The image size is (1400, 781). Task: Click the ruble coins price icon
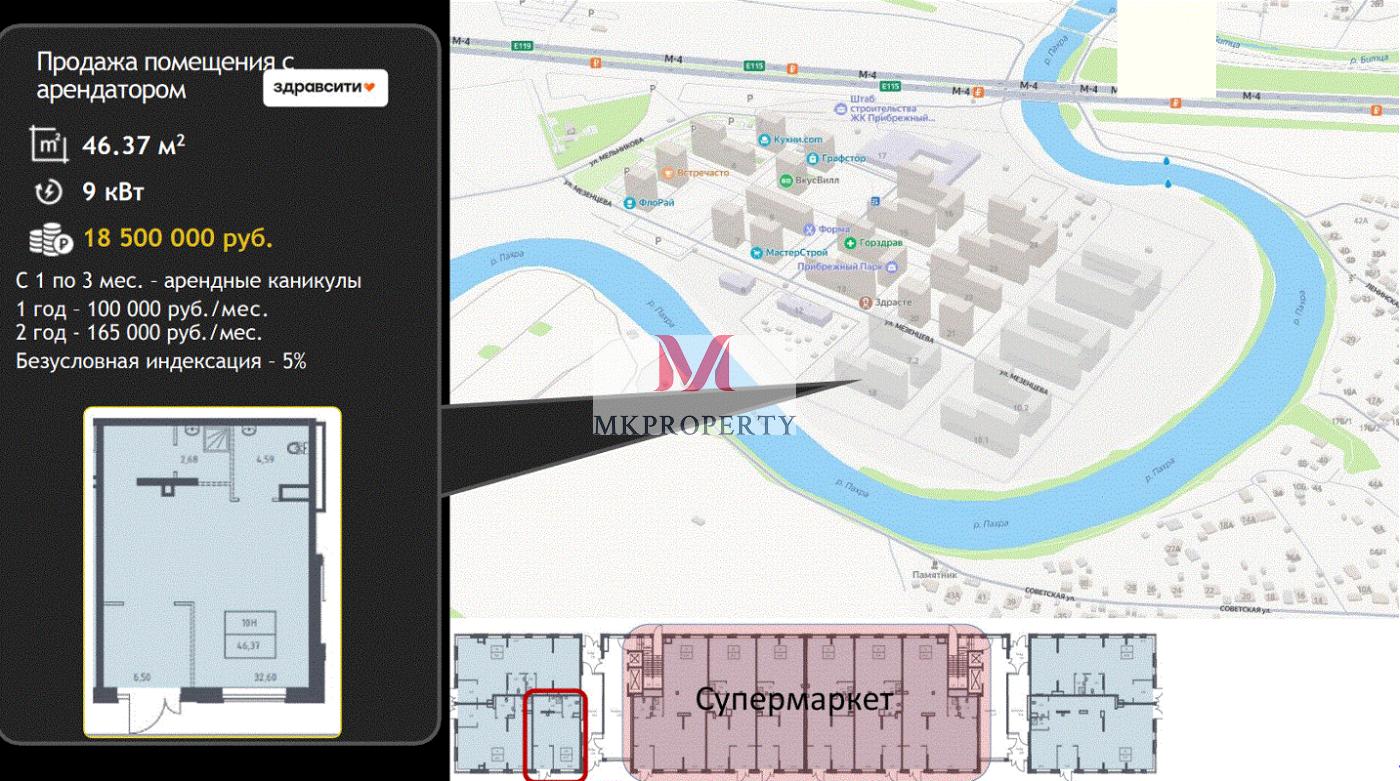point(50,240)
